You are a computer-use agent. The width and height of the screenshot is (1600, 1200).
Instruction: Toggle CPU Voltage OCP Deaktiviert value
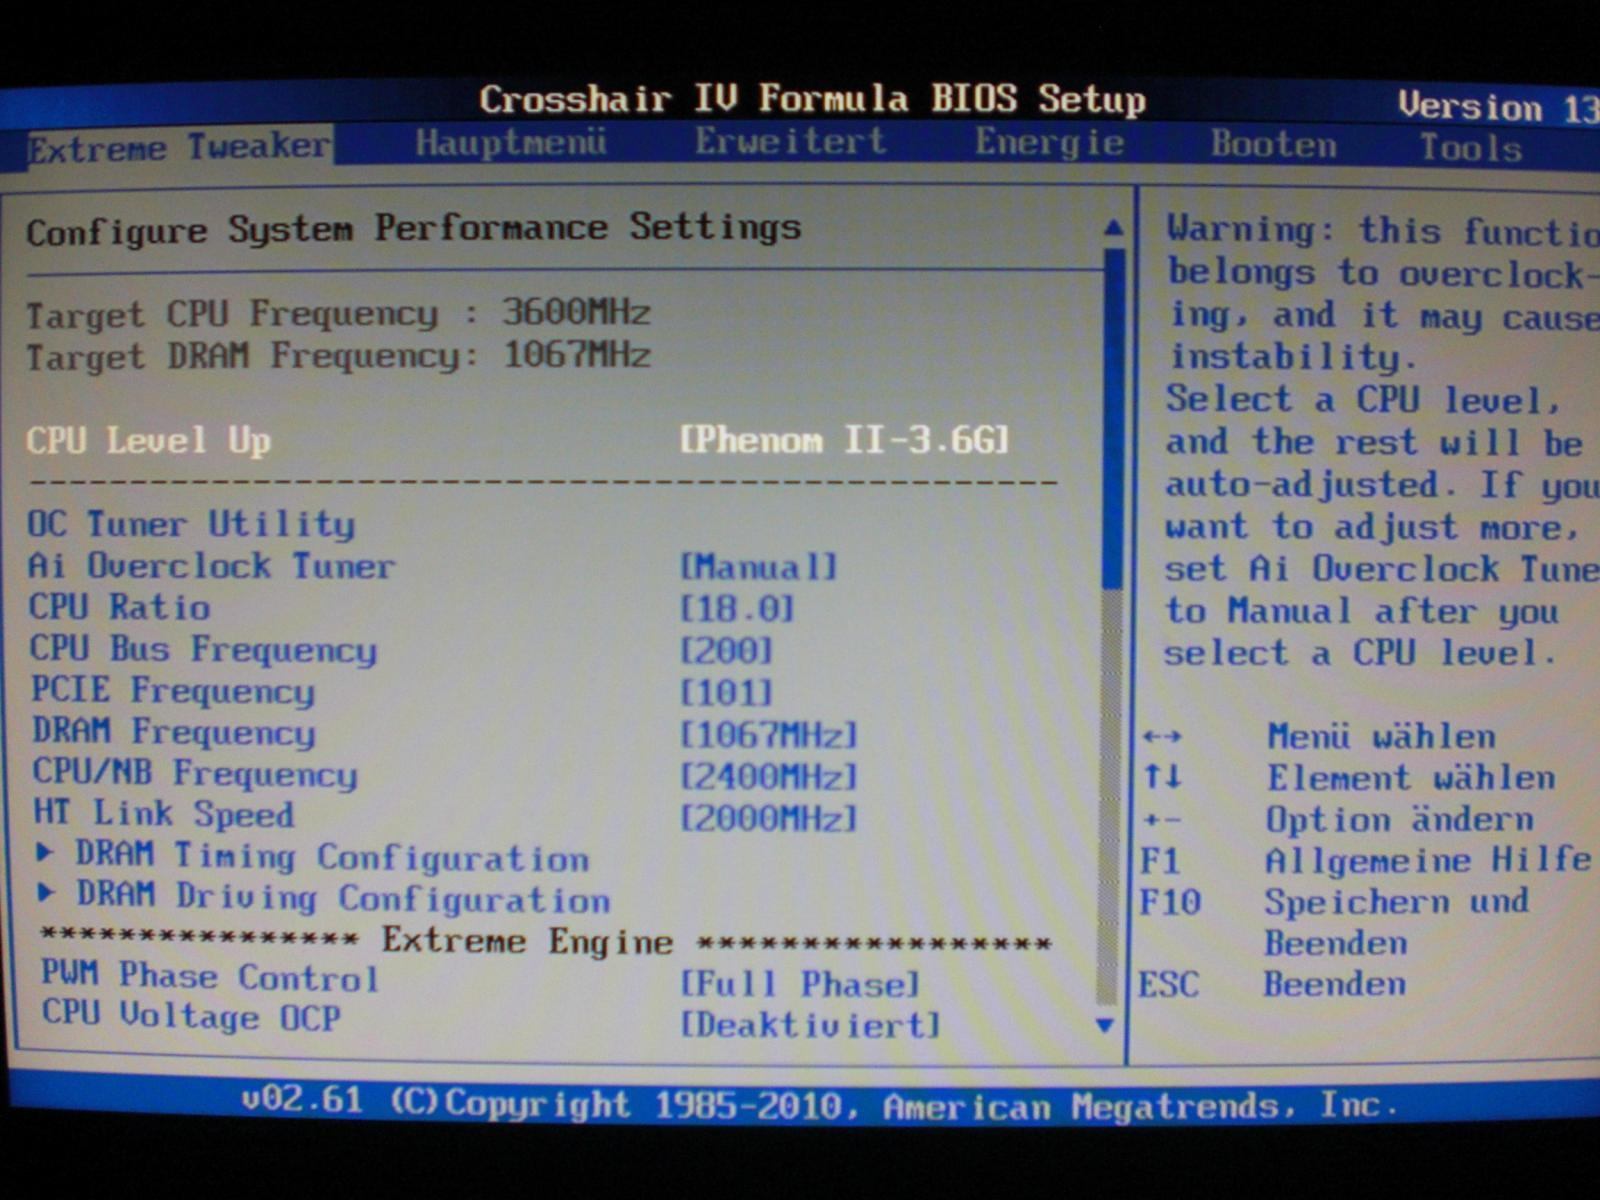point(810,1025)
